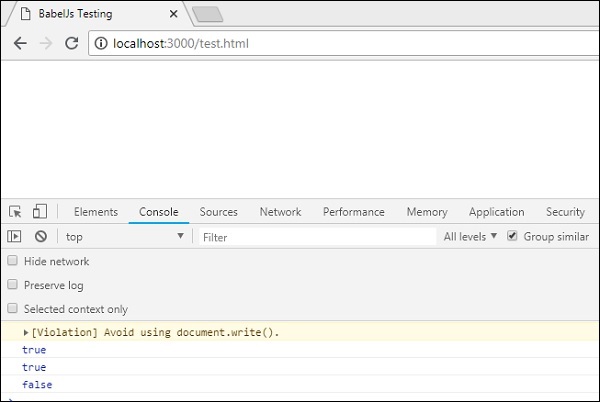
Task: Switch to the Network tab
Action: 280,212
